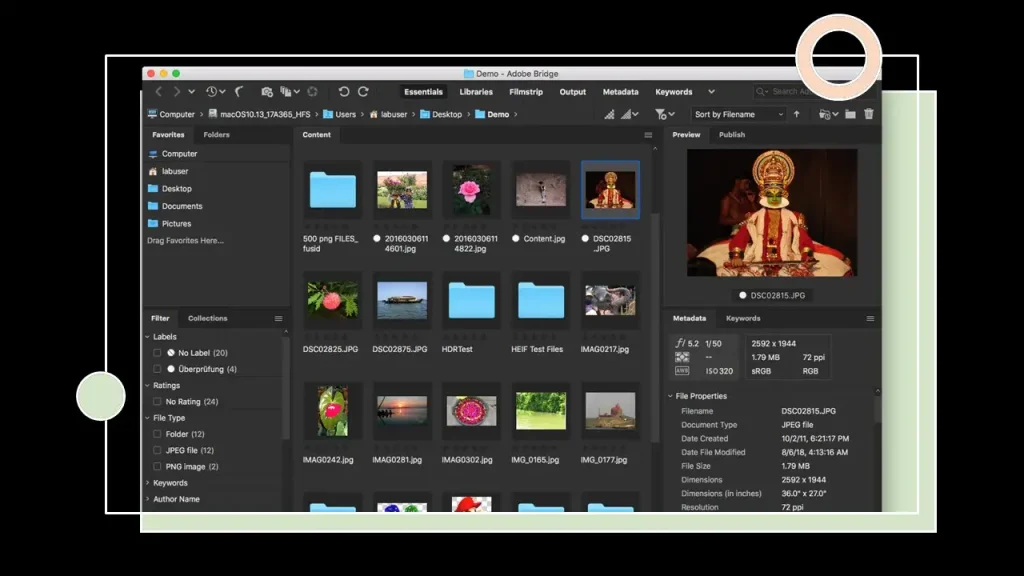Click the trash delete item icon

click(869, 115)
